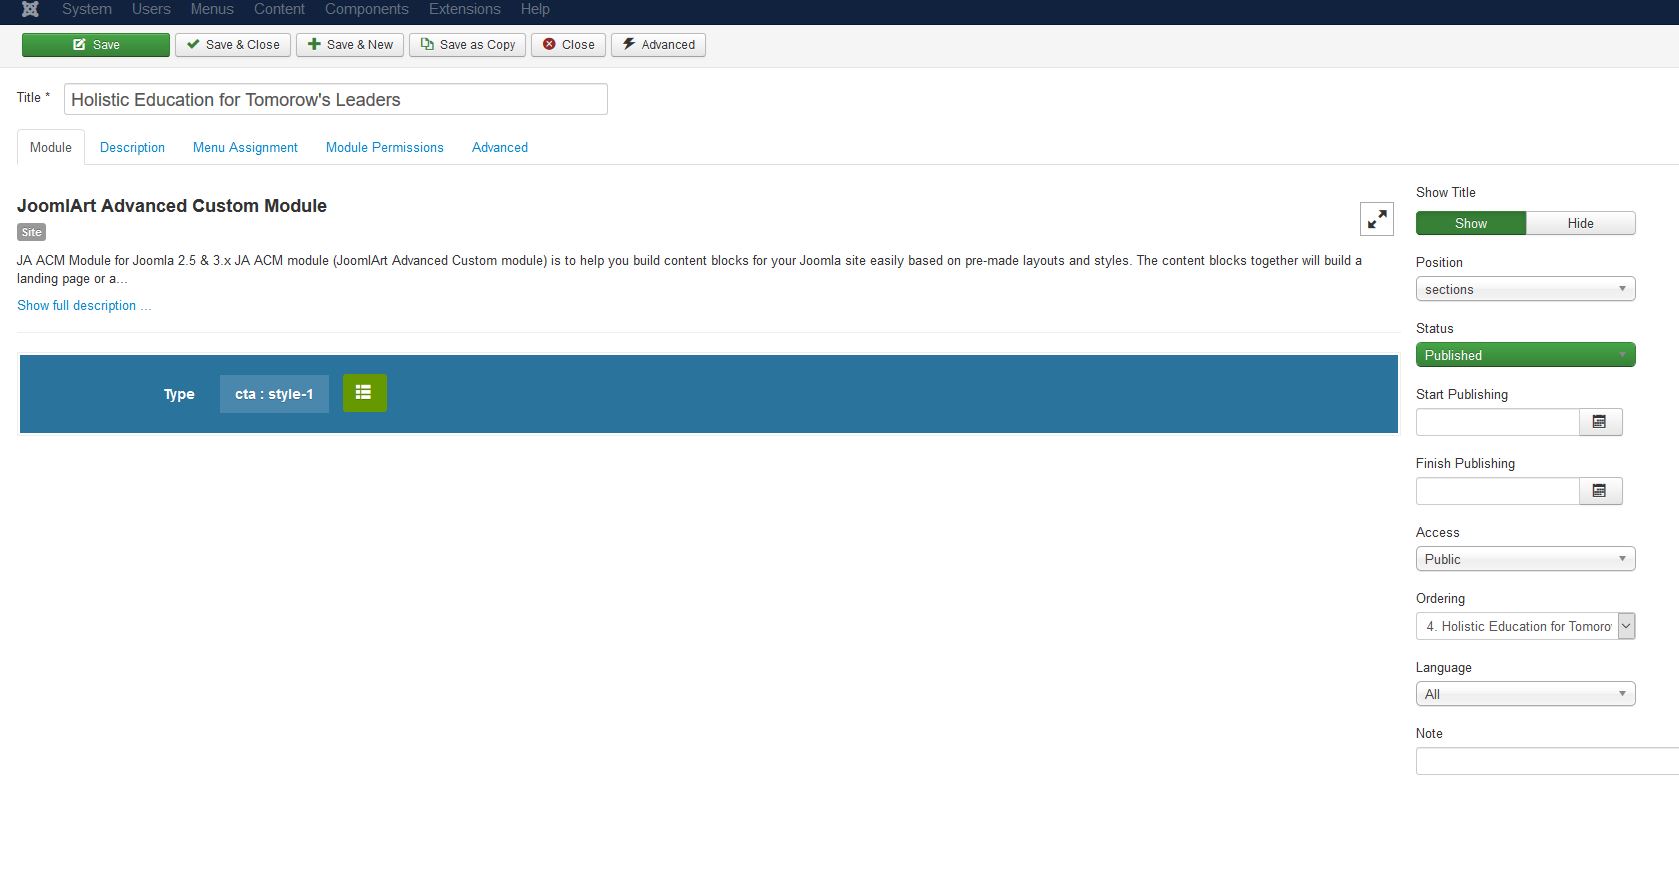Image resolution: width=1679 pixels, height=896 pixels.
Task: Click the Close toolbar button
Action: [568, 45]
